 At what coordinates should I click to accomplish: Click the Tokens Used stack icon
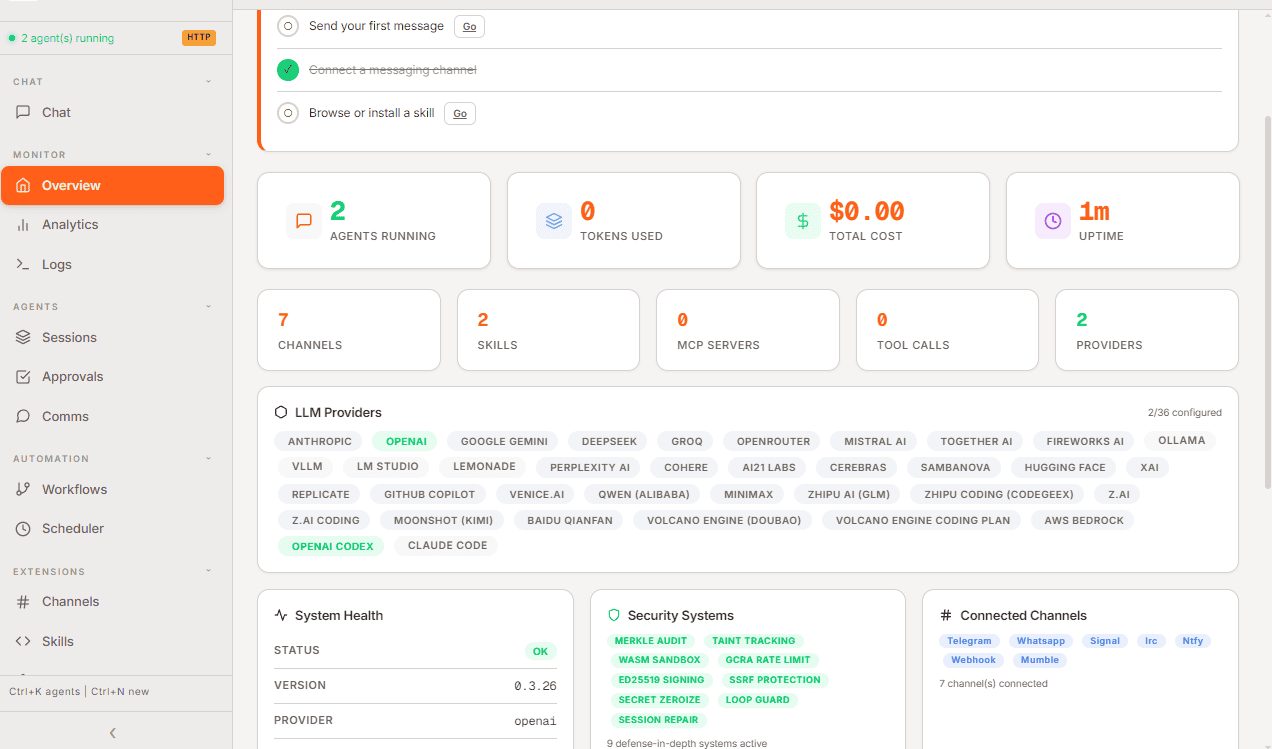[554, 221]
